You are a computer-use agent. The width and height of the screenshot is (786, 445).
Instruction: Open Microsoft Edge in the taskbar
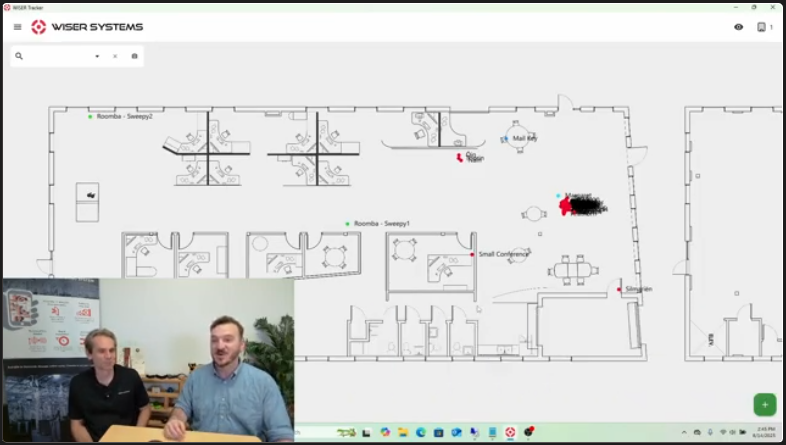tap(421, 432)
